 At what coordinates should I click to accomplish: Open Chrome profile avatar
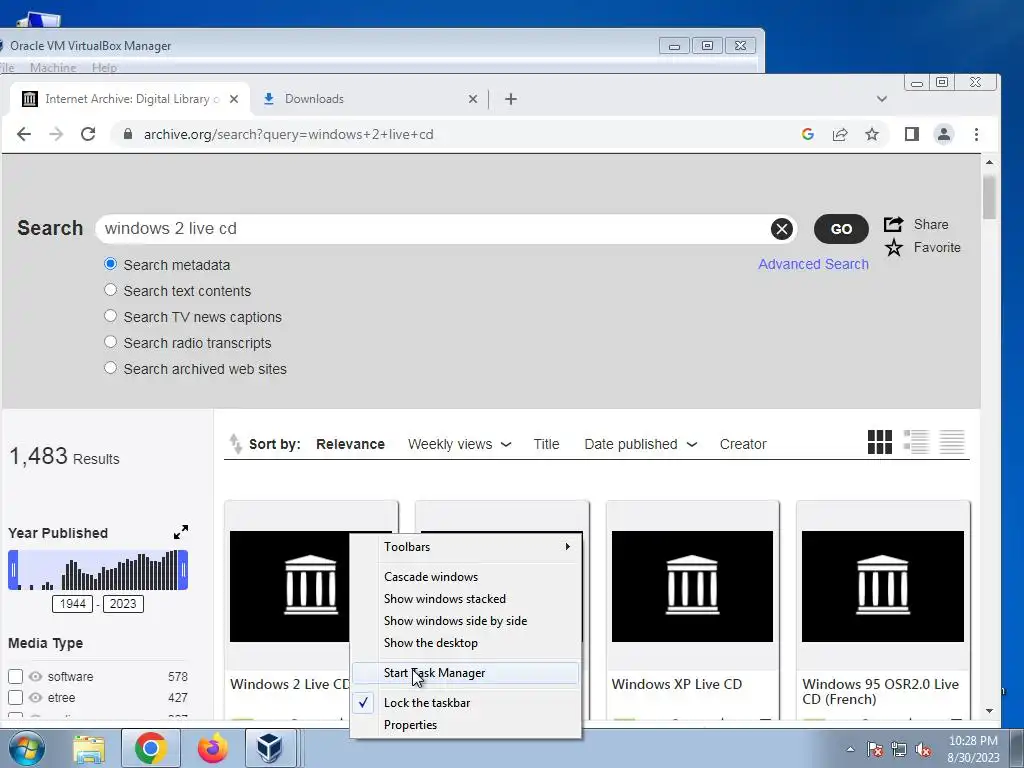tap(944, 135)
